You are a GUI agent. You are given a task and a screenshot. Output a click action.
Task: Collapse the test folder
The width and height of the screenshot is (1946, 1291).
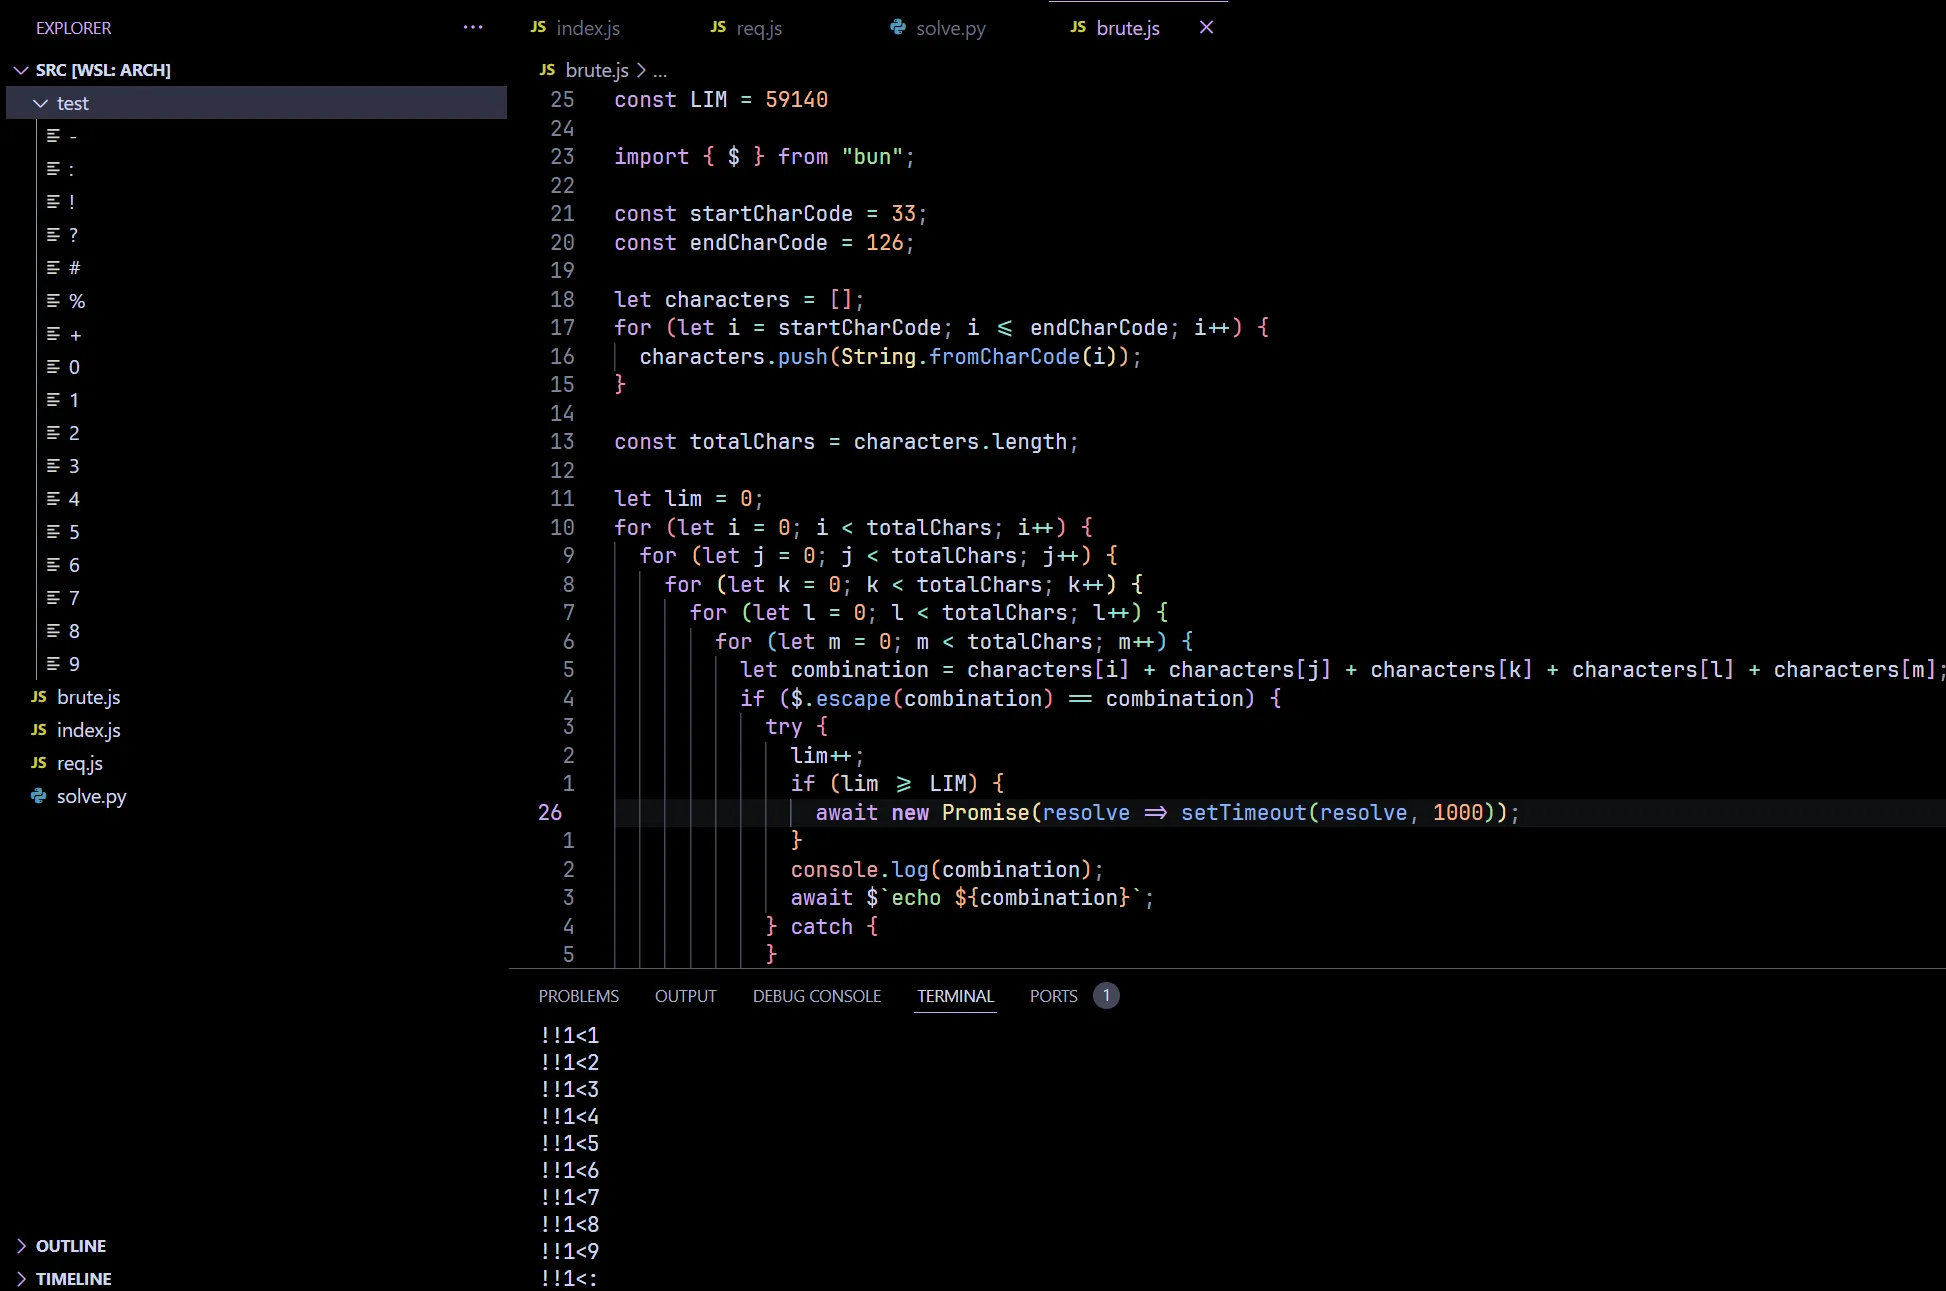pos(41,103)
